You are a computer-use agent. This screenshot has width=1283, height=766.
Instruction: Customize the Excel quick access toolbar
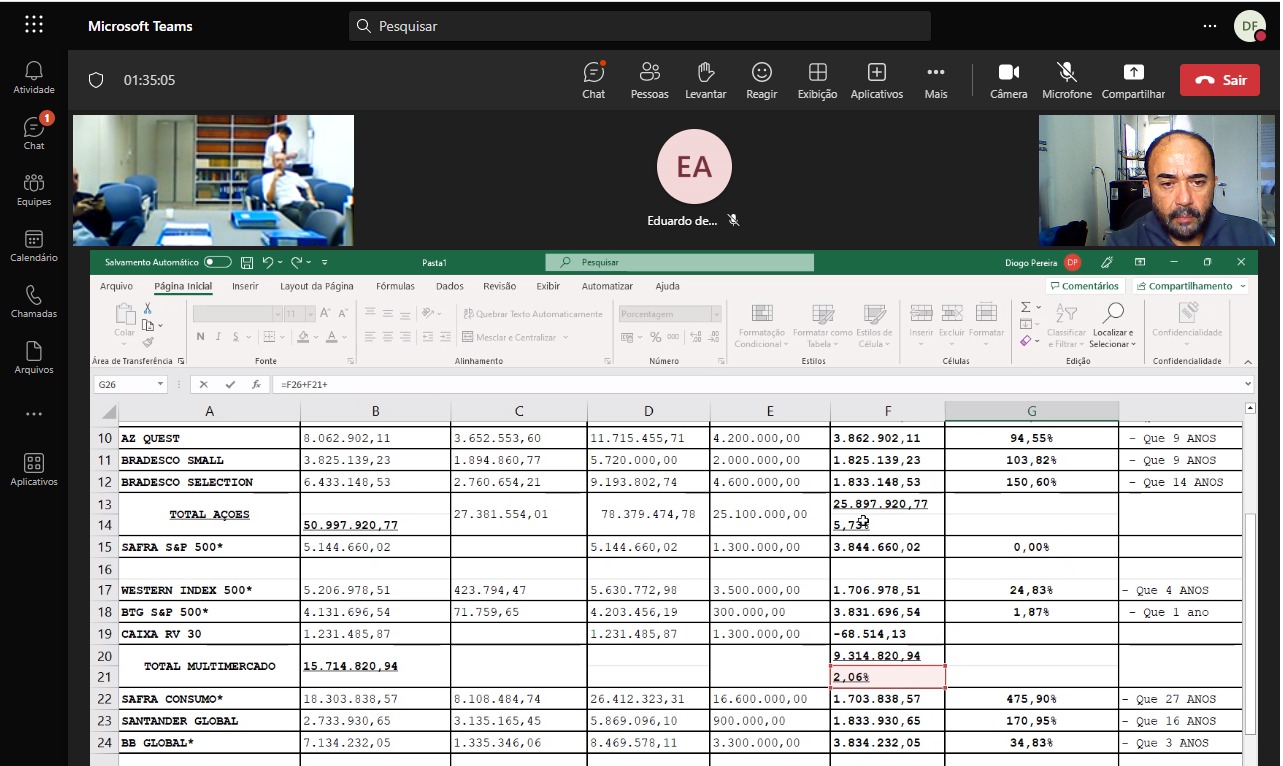tap(324, 262)
